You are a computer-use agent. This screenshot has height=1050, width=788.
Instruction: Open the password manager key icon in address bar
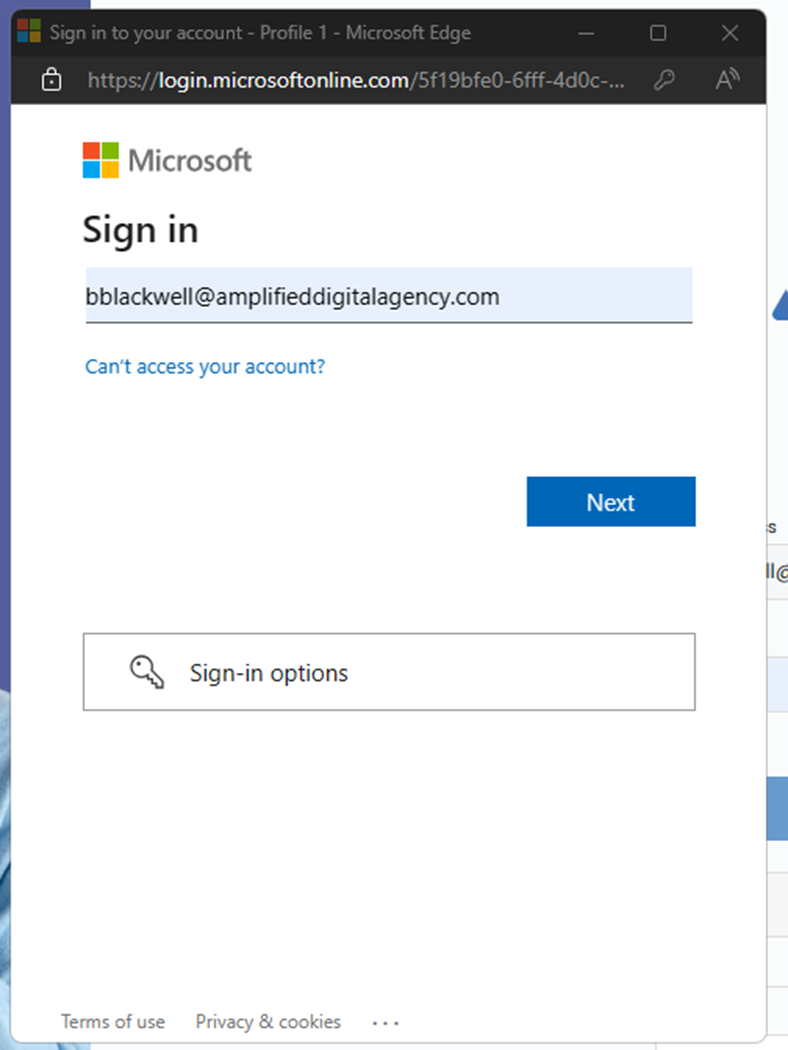pyautogui.click(x=664, y=81)
